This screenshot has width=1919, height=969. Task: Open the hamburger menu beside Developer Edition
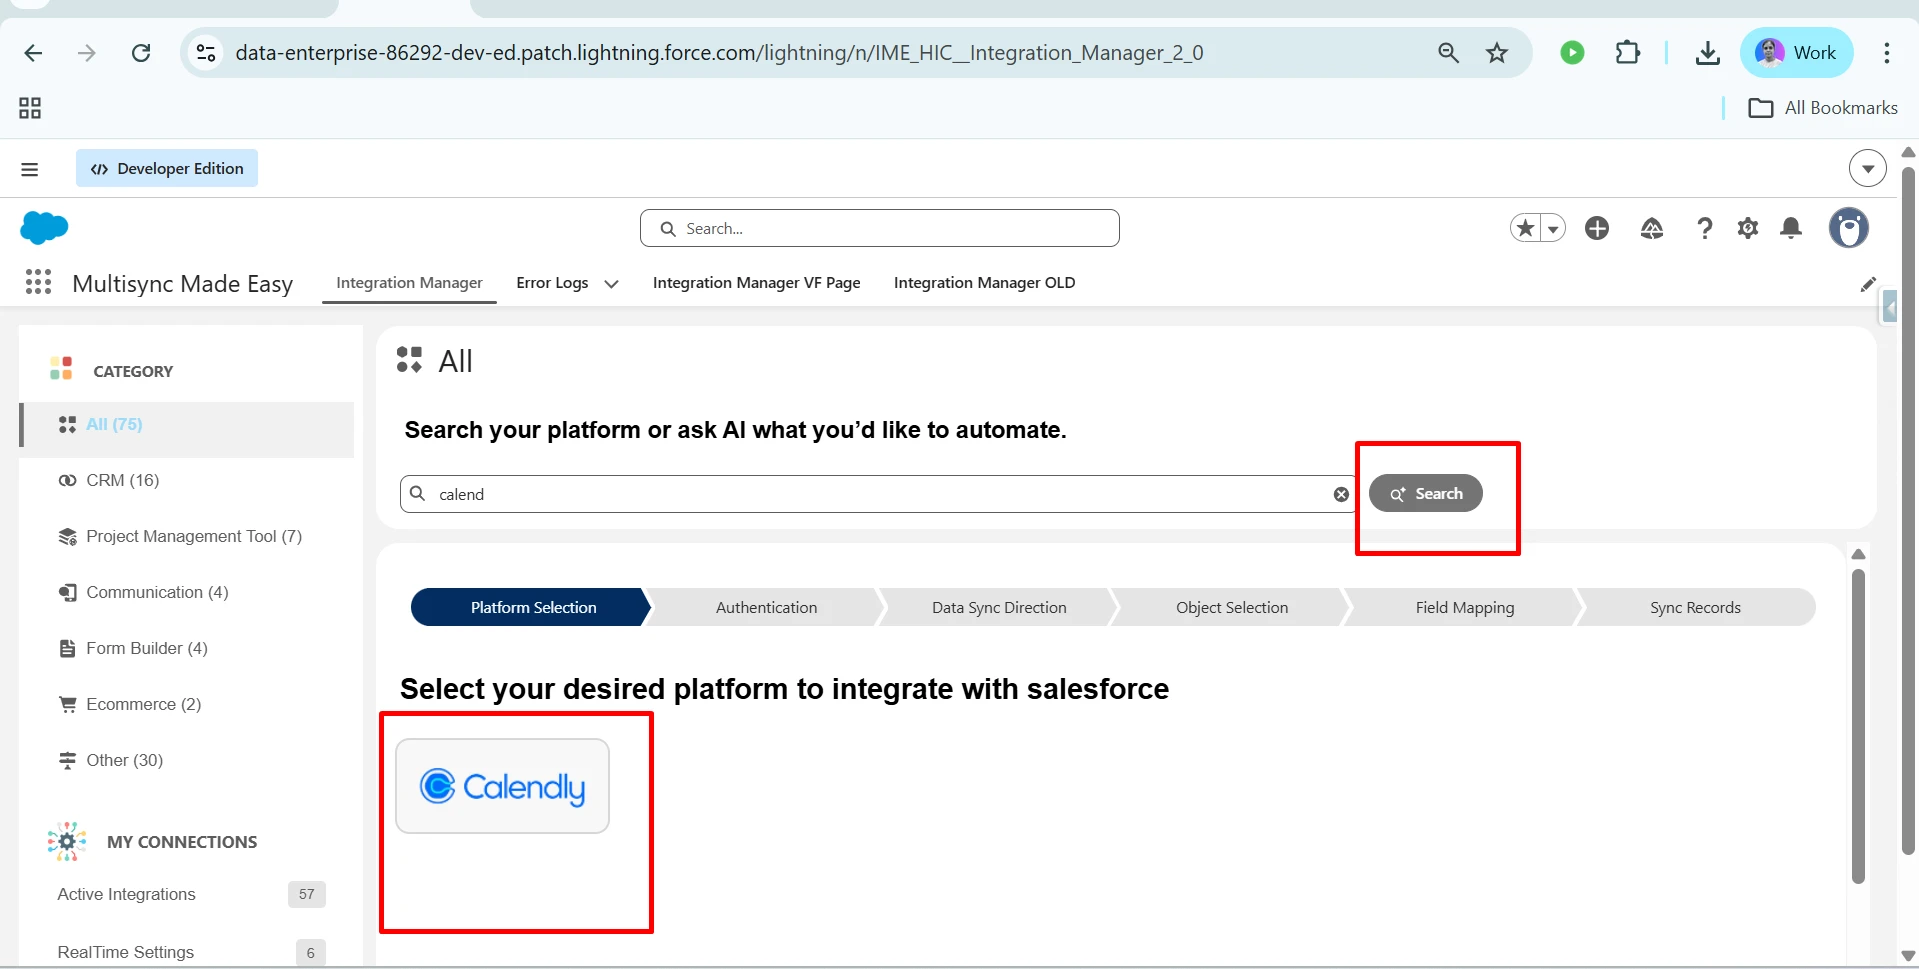click(30, 169)
